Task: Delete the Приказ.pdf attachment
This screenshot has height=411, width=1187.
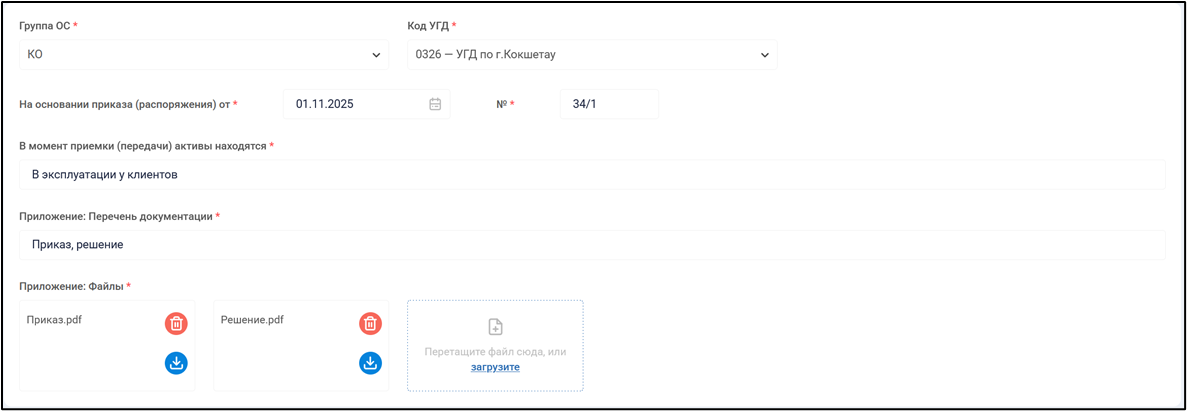Action: 176,323
